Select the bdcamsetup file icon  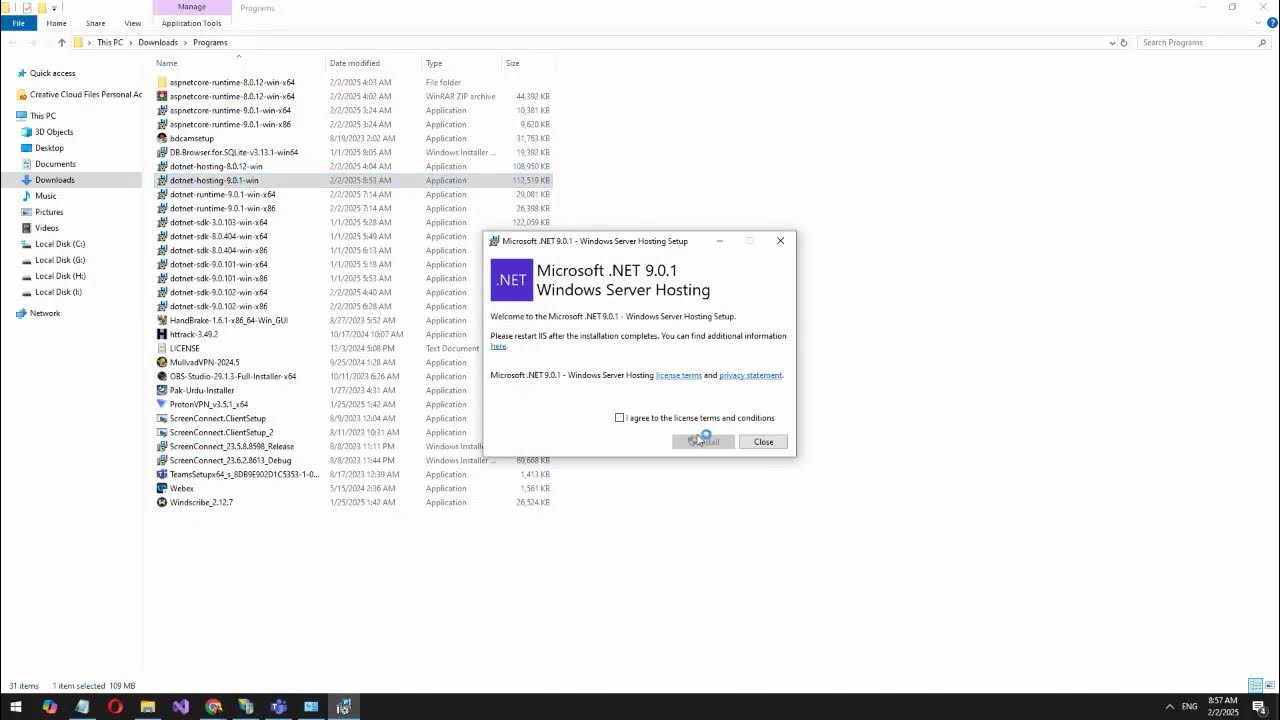pyautogui.click(x=162, y=138)
